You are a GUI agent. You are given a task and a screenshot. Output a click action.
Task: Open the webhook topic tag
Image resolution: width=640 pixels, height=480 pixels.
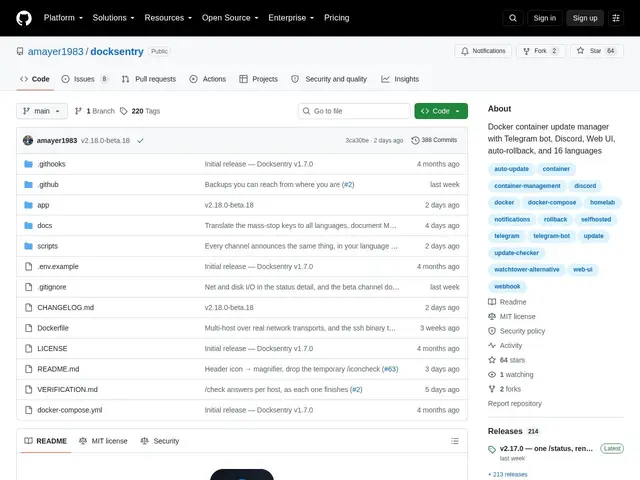507,287
